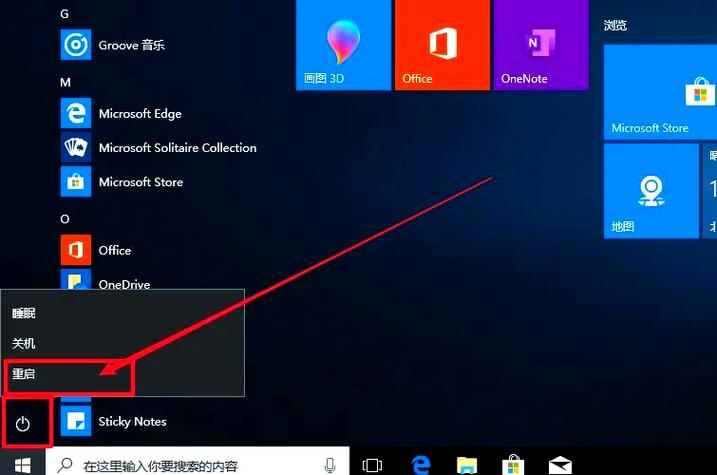The width and height of the screenshot is (717, 475).
Task: Open Mail from the taskbar
Action: (560, 465)
